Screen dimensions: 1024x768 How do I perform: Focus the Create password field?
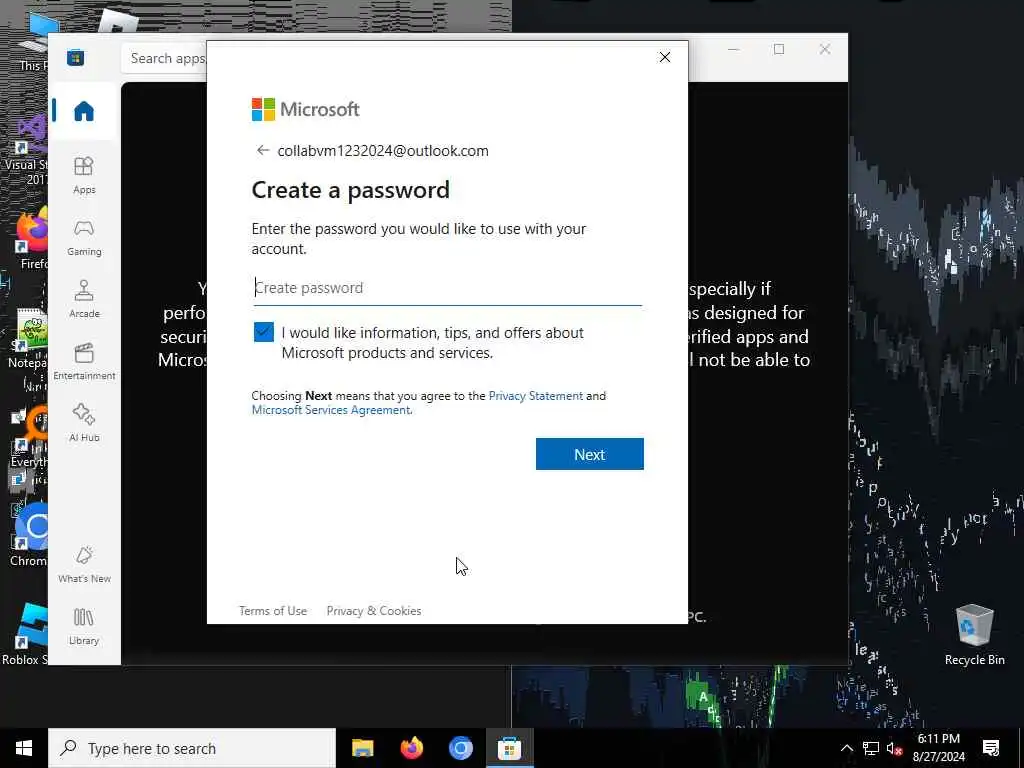tap(447, 288)
